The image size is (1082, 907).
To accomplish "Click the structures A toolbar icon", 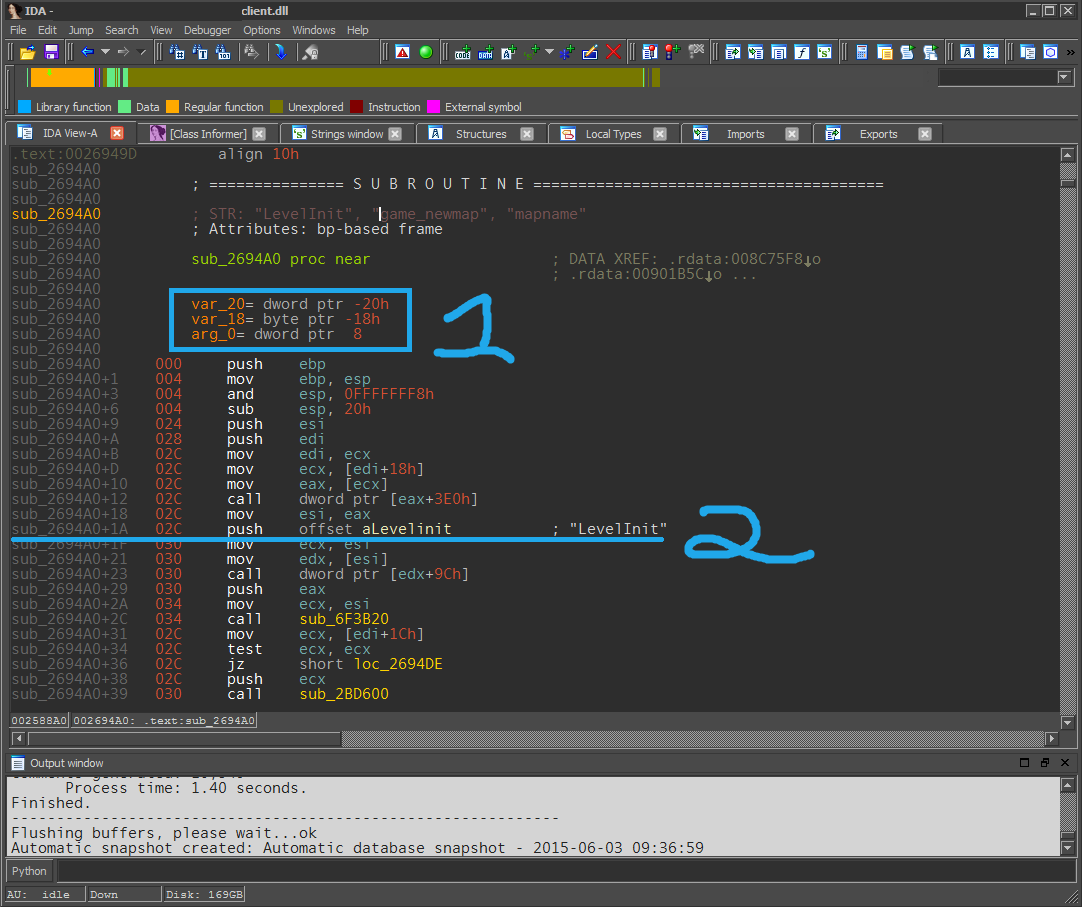I will point(967,52).
